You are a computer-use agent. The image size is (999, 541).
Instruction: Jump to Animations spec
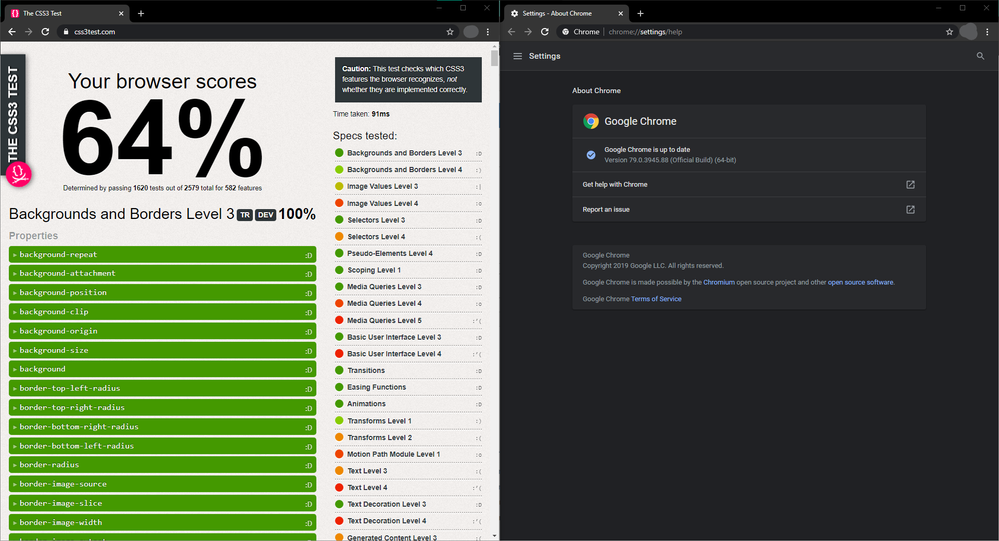[x=366, y=403]
